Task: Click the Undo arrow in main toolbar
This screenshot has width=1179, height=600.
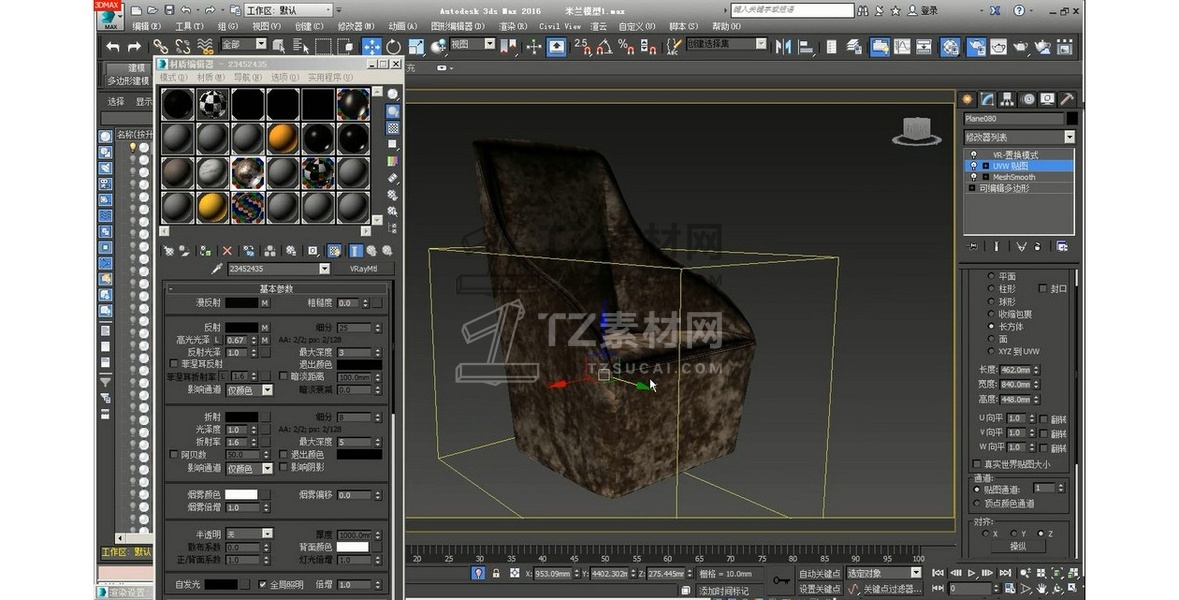Action: (113, 47)
